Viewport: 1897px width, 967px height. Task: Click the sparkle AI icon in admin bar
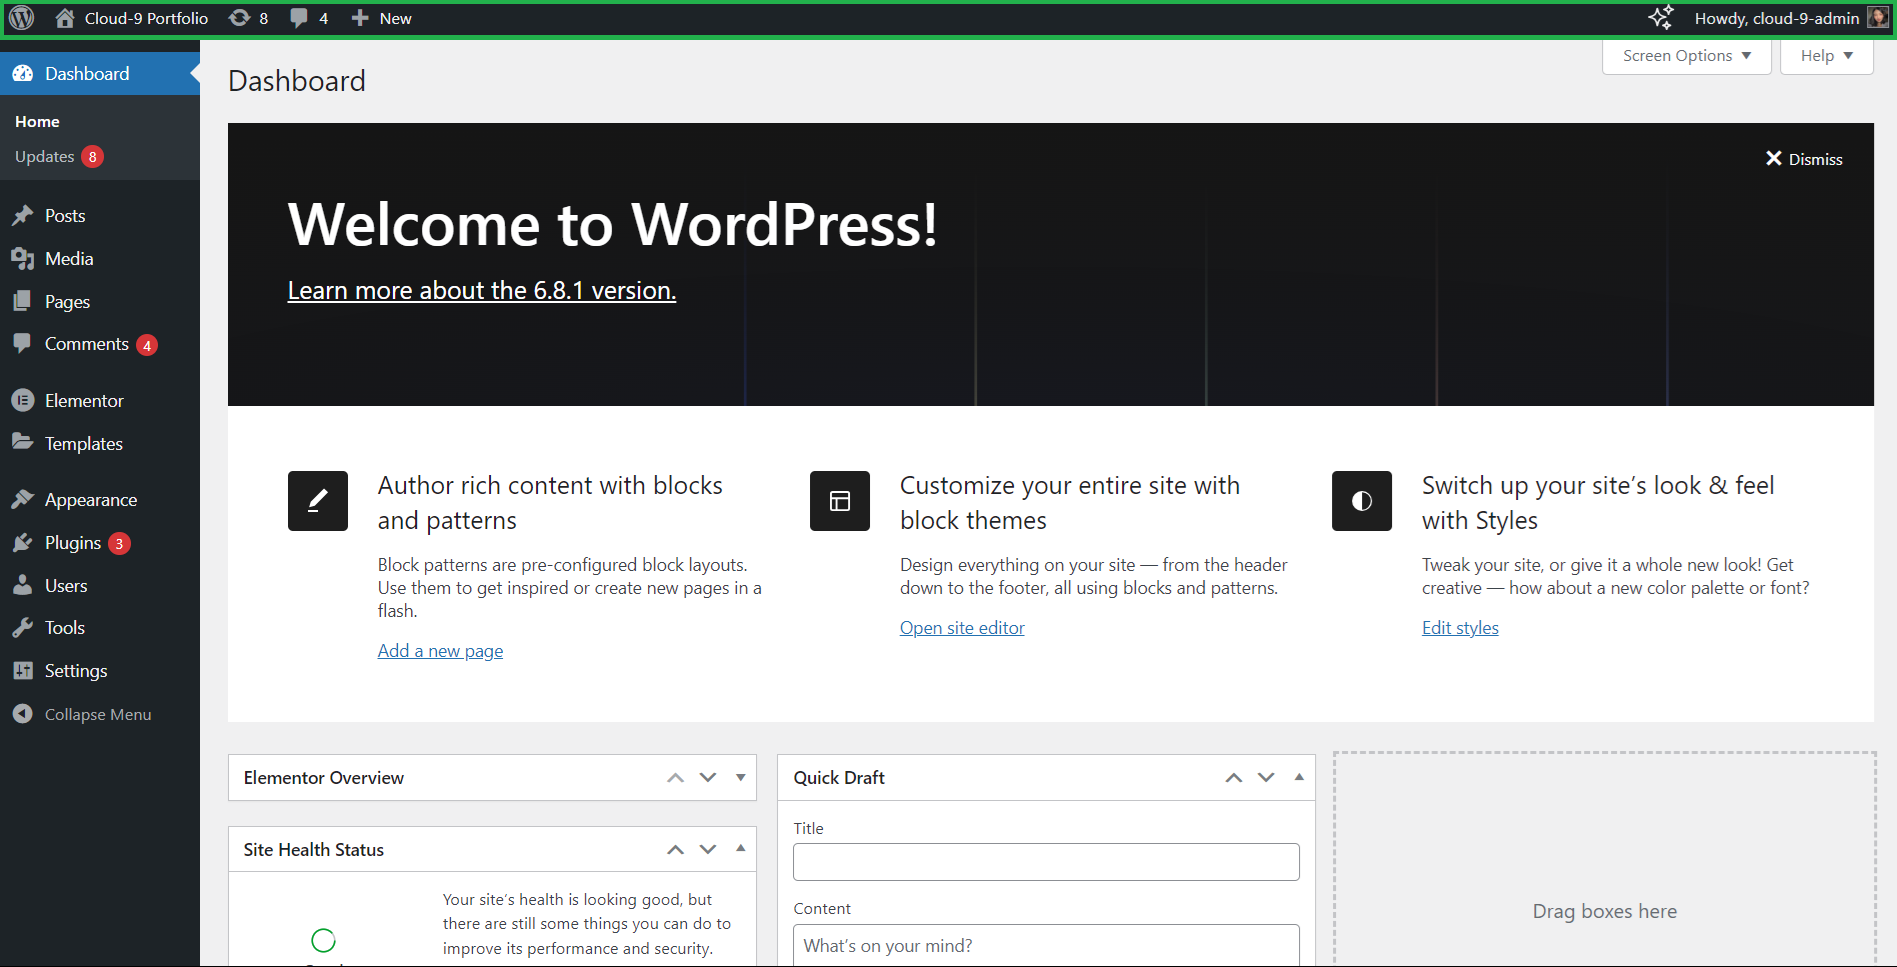(1661, 17)
